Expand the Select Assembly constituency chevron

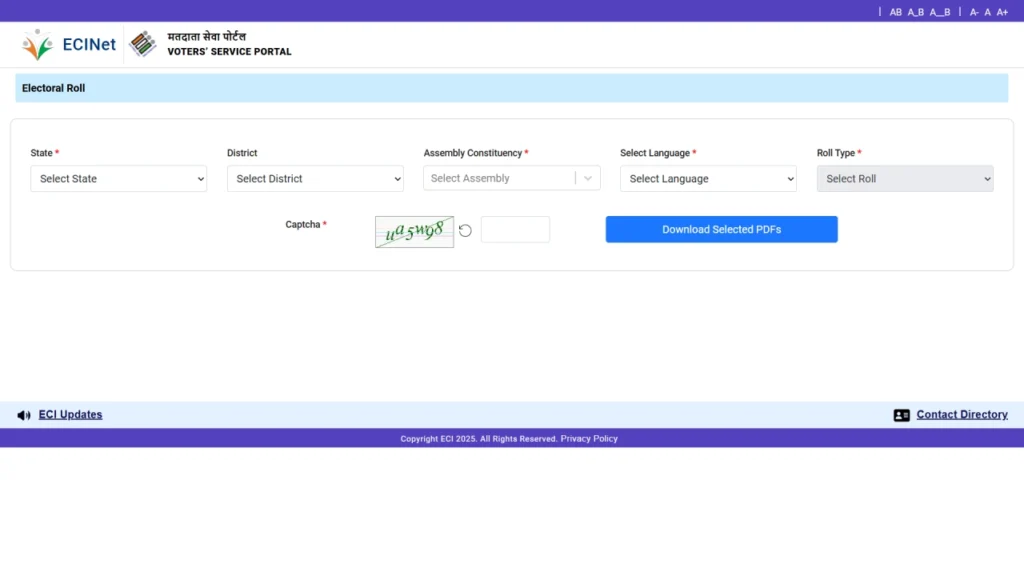pos(588,178)
